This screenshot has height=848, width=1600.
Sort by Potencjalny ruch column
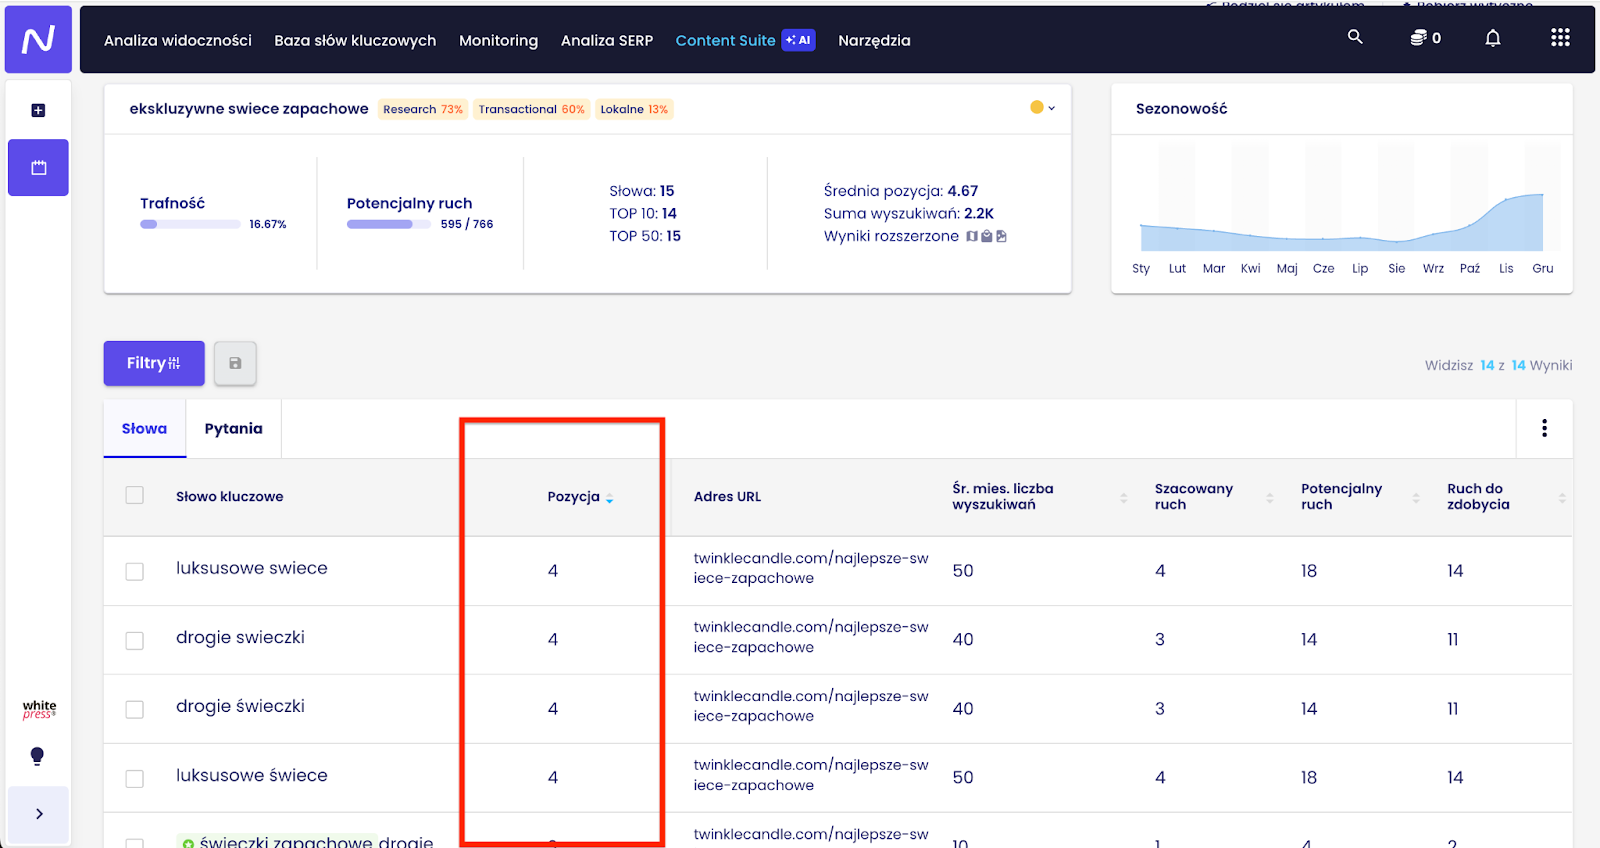point(1415,497)
